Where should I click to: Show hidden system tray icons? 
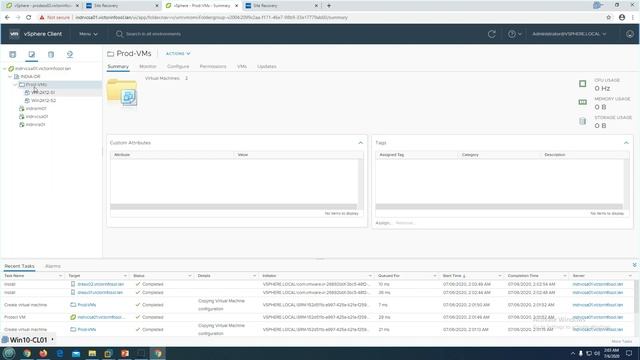pos(573,353)
